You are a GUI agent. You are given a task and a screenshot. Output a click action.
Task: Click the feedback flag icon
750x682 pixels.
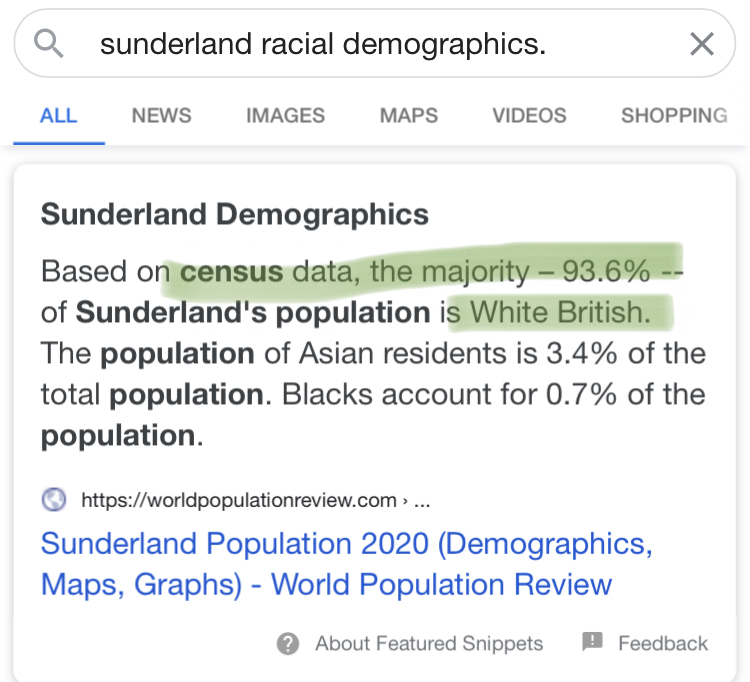click(592, 642)
